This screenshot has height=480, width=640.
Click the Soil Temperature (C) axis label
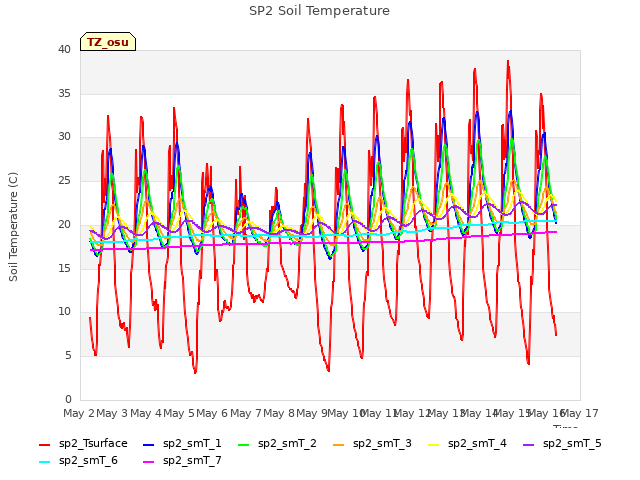[13, 227]
